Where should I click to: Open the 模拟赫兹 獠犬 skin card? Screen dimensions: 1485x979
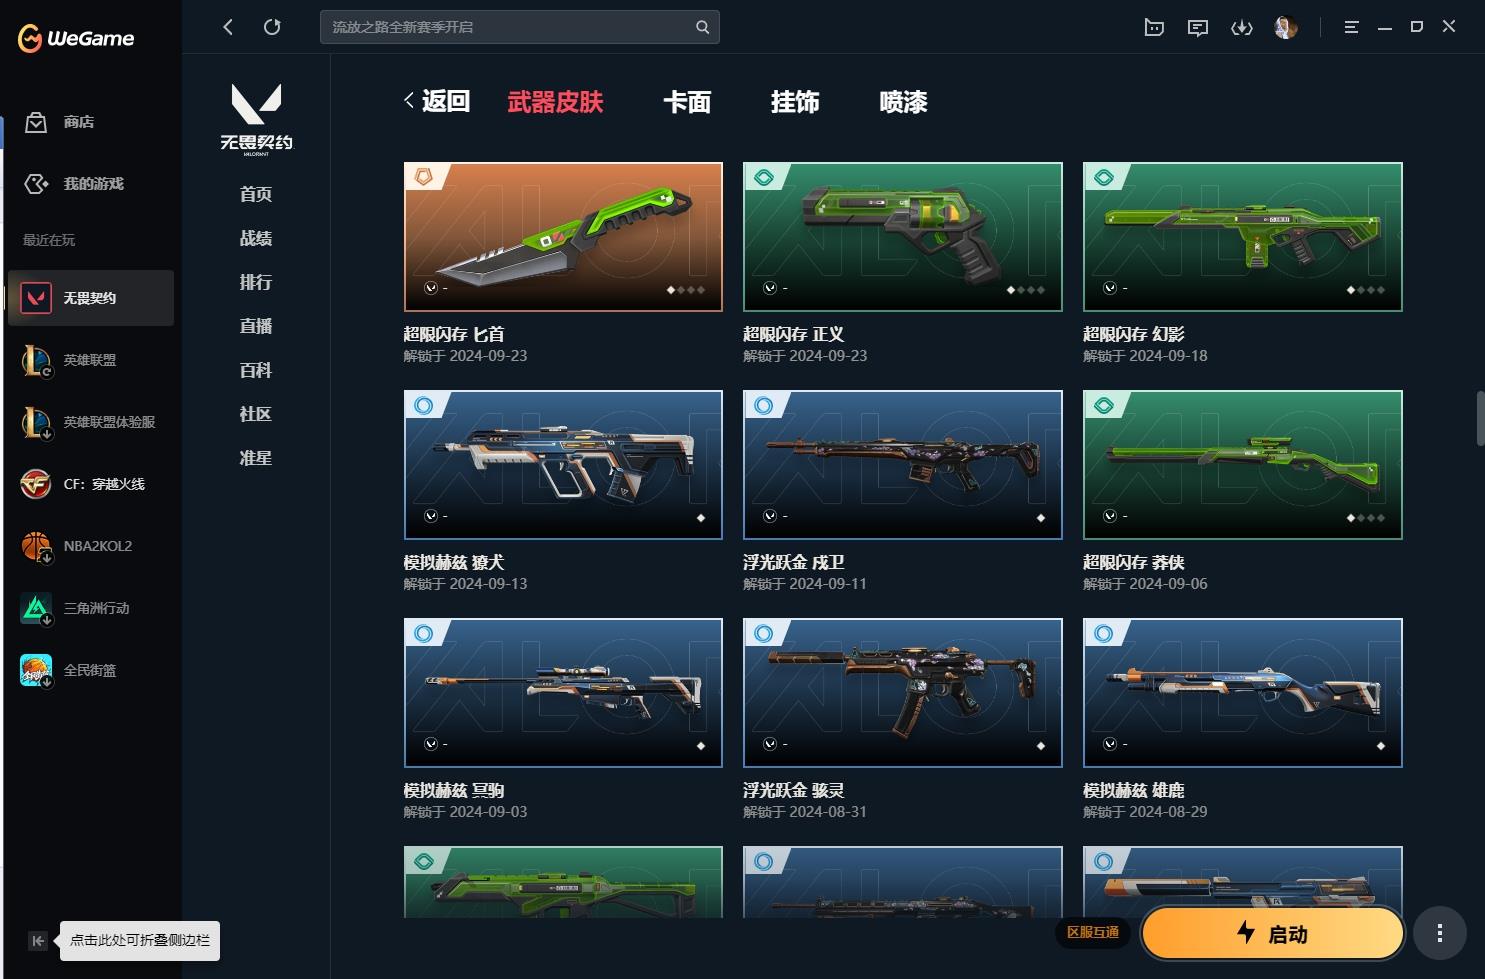pos(563,465)
